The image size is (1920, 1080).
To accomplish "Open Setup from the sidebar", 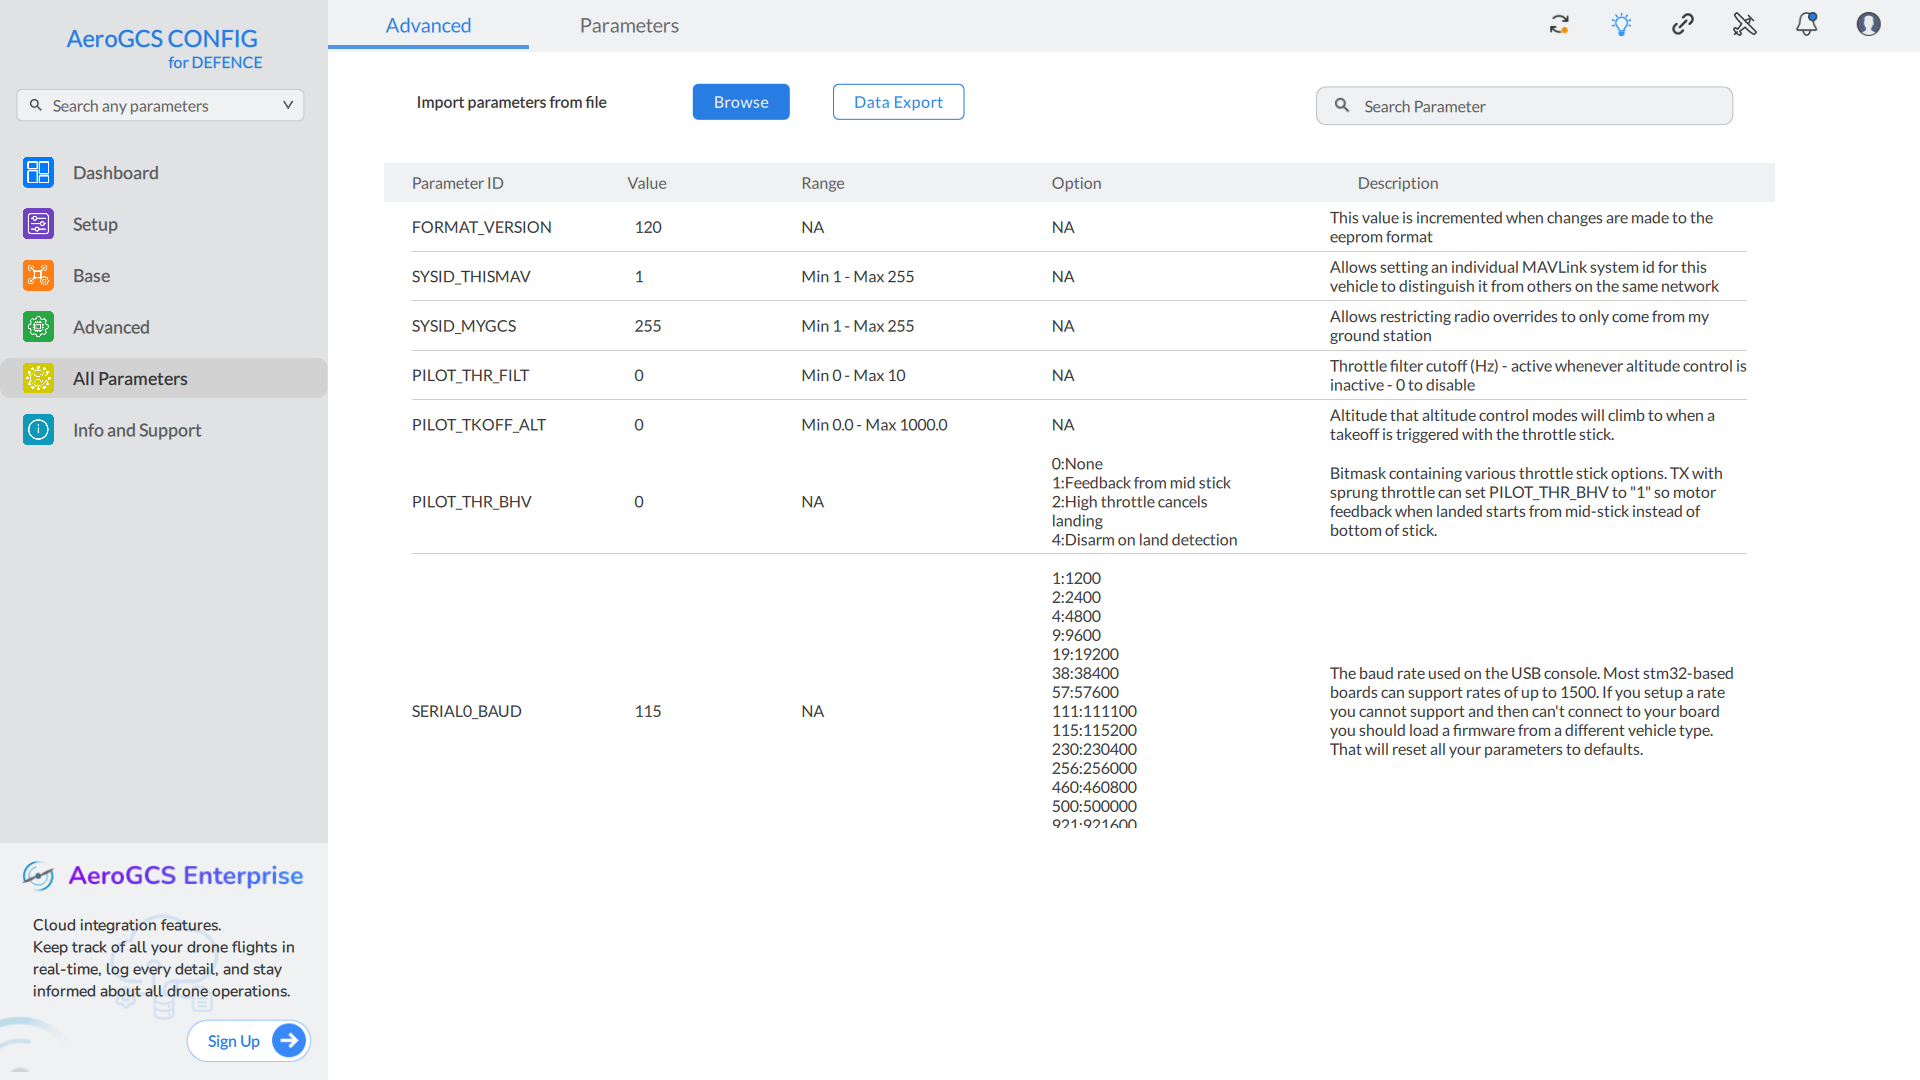I will click(x=164, y=224).
